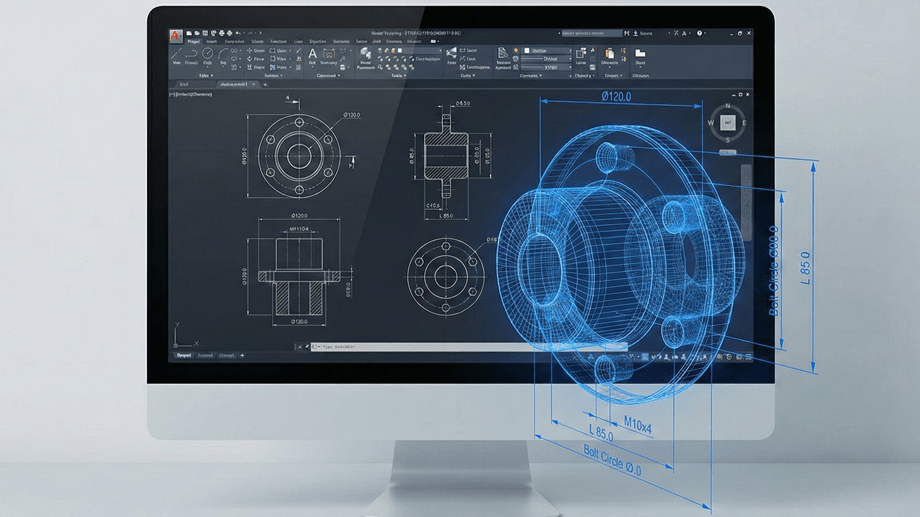Image resolution: width=920 pixels, height=517 pixels.
Task: Select the Line tool in the ribbon
Action: point(178,55)
